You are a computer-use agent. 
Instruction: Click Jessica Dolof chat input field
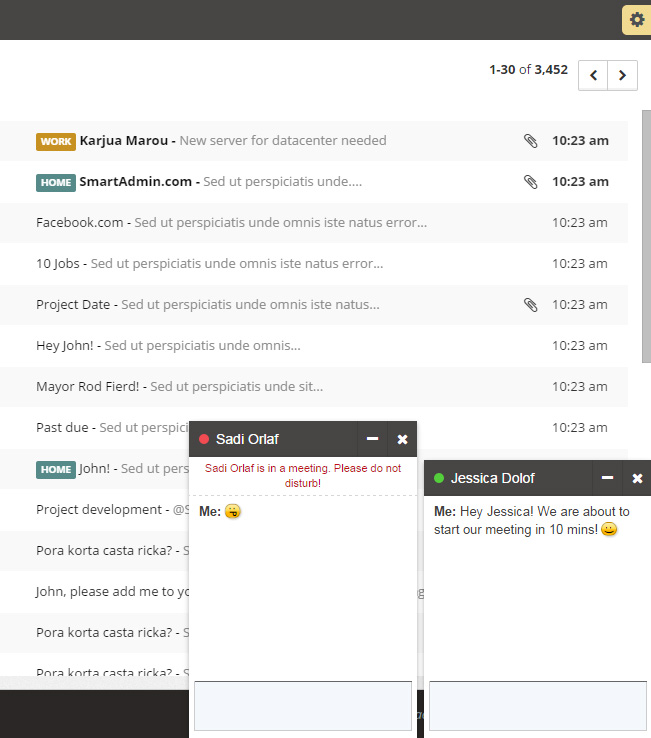(537, 706)
